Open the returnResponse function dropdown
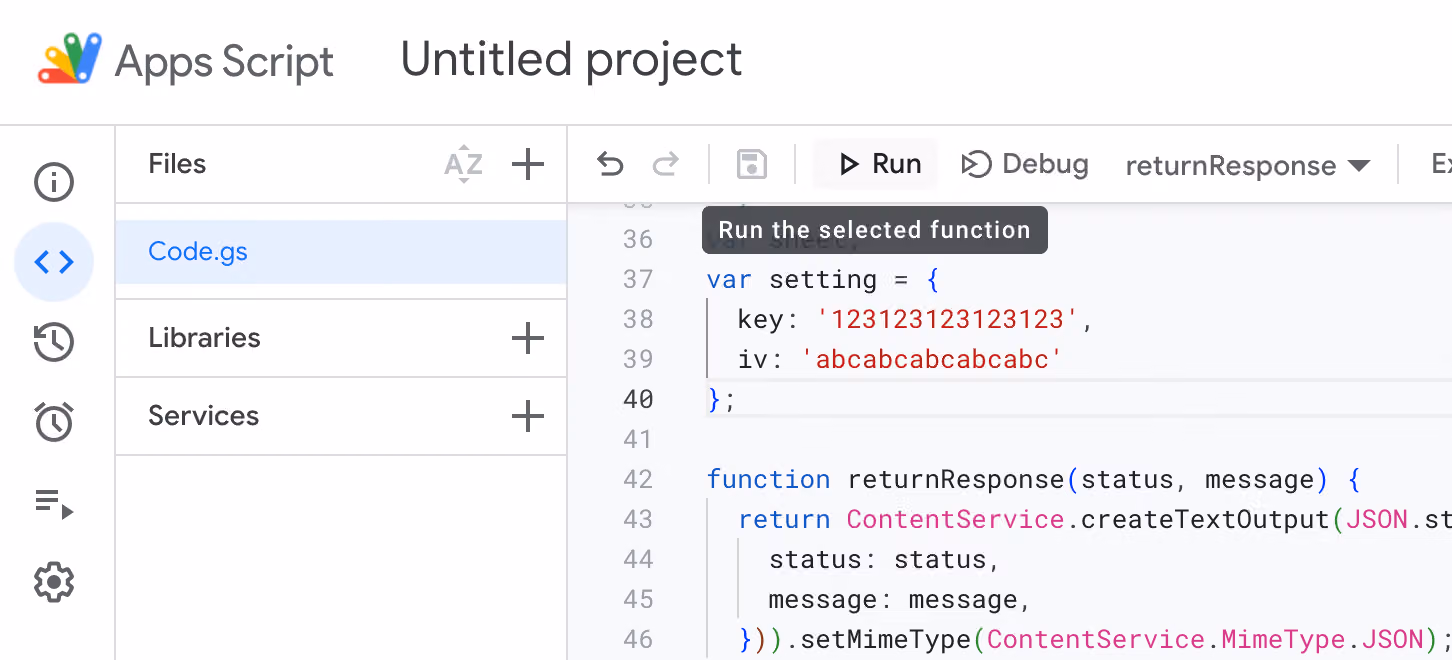Image resolution: width=1452 pixels, height=660 pixels. (1247, 166)
